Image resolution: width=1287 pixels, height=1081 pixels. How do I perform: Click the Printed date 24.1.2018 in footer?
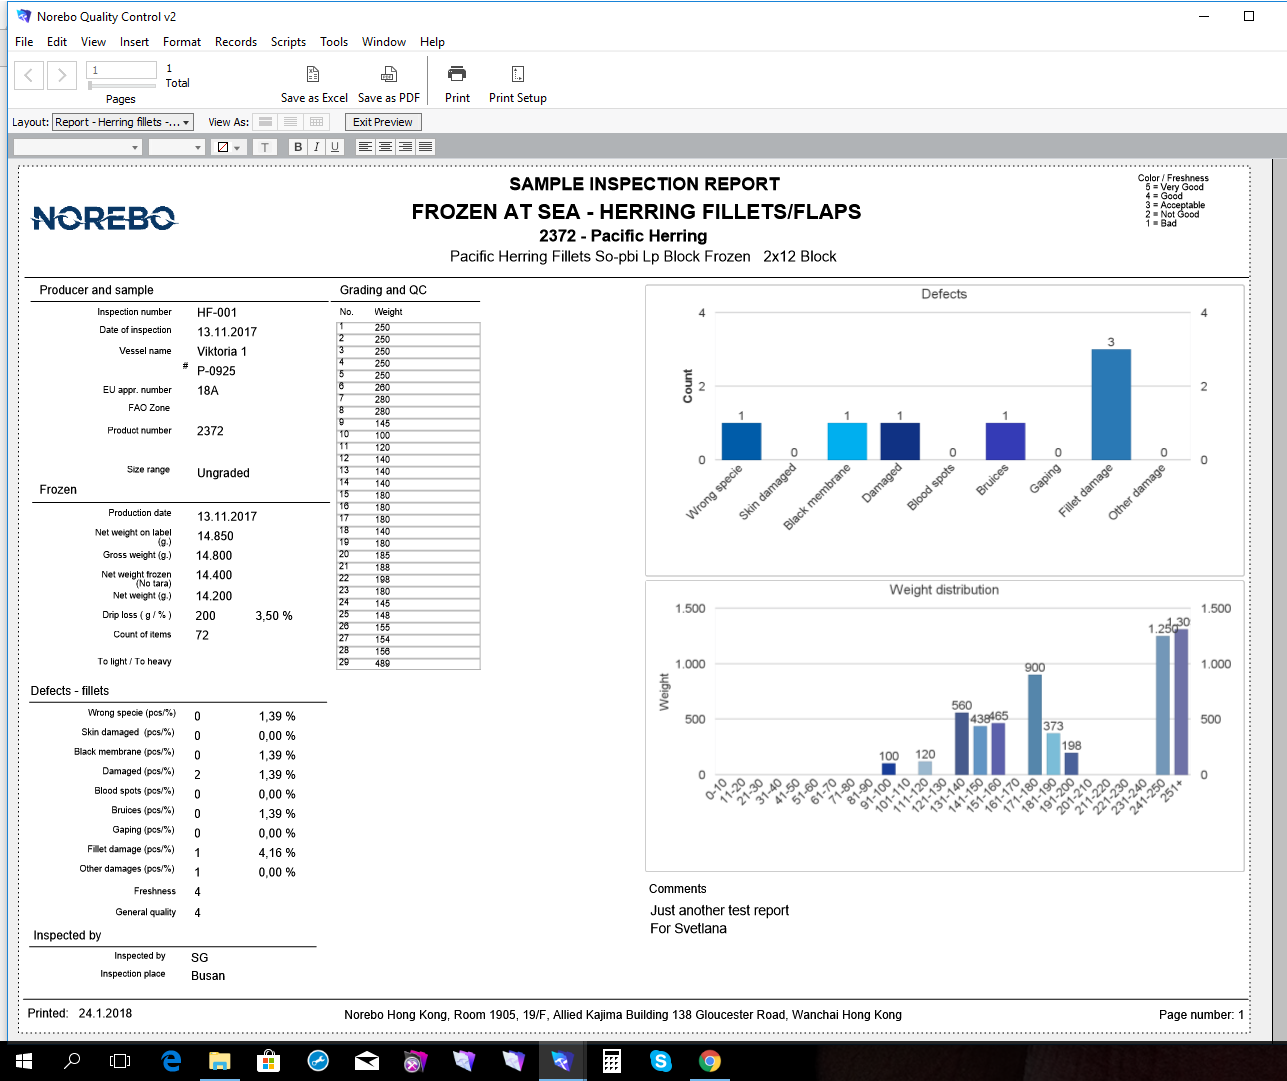pos(105,1013)
